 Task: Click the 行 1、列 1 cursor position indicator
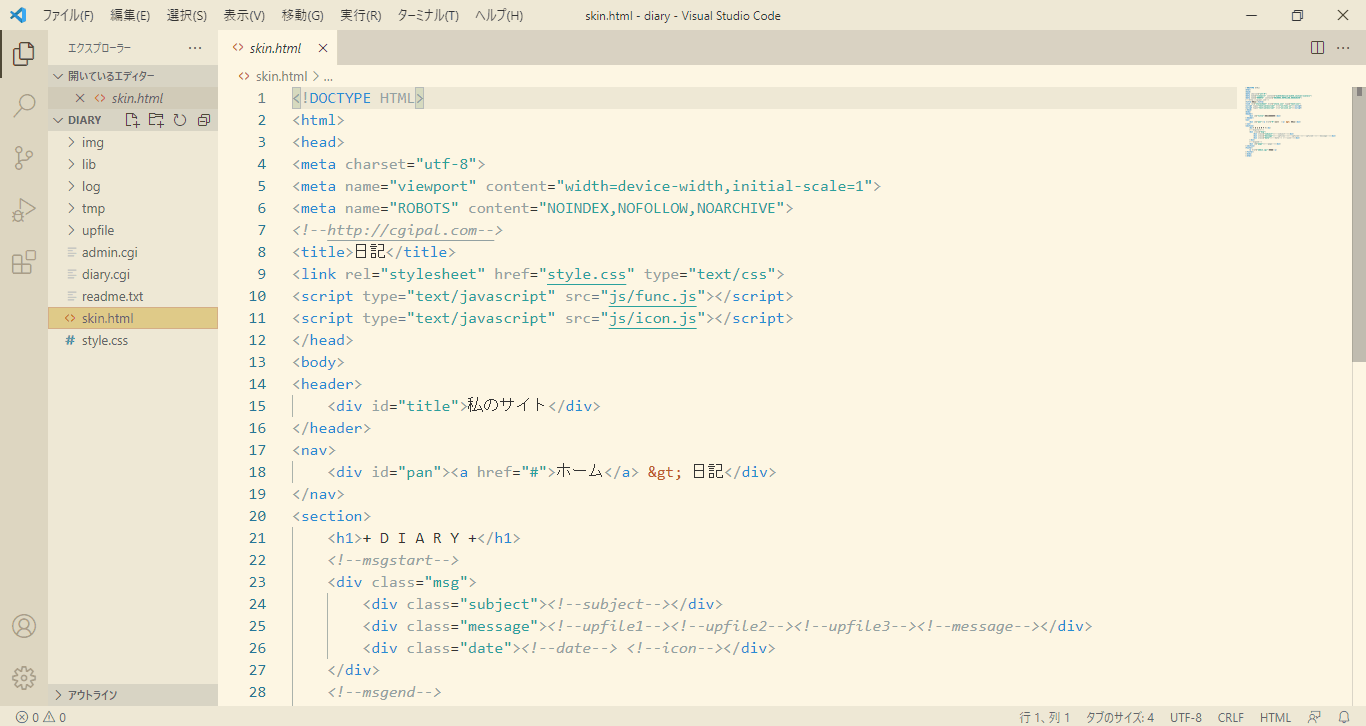coord(1045,717)
